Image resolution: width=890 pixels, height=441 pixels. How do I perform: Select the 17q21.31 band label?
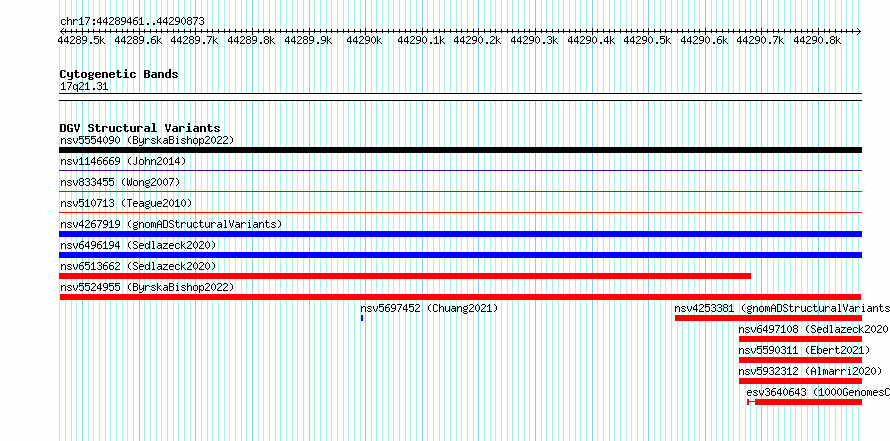[x=84, y=86]
